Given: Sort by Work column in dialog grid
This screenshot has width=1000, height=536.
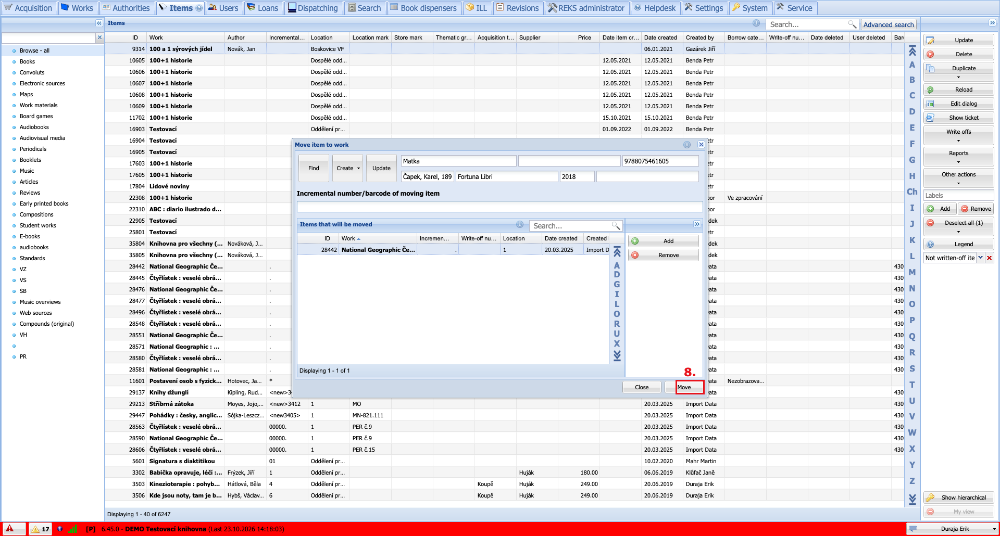Looking at the screenshot, I should pyautogui.click(x=376, y=238).
